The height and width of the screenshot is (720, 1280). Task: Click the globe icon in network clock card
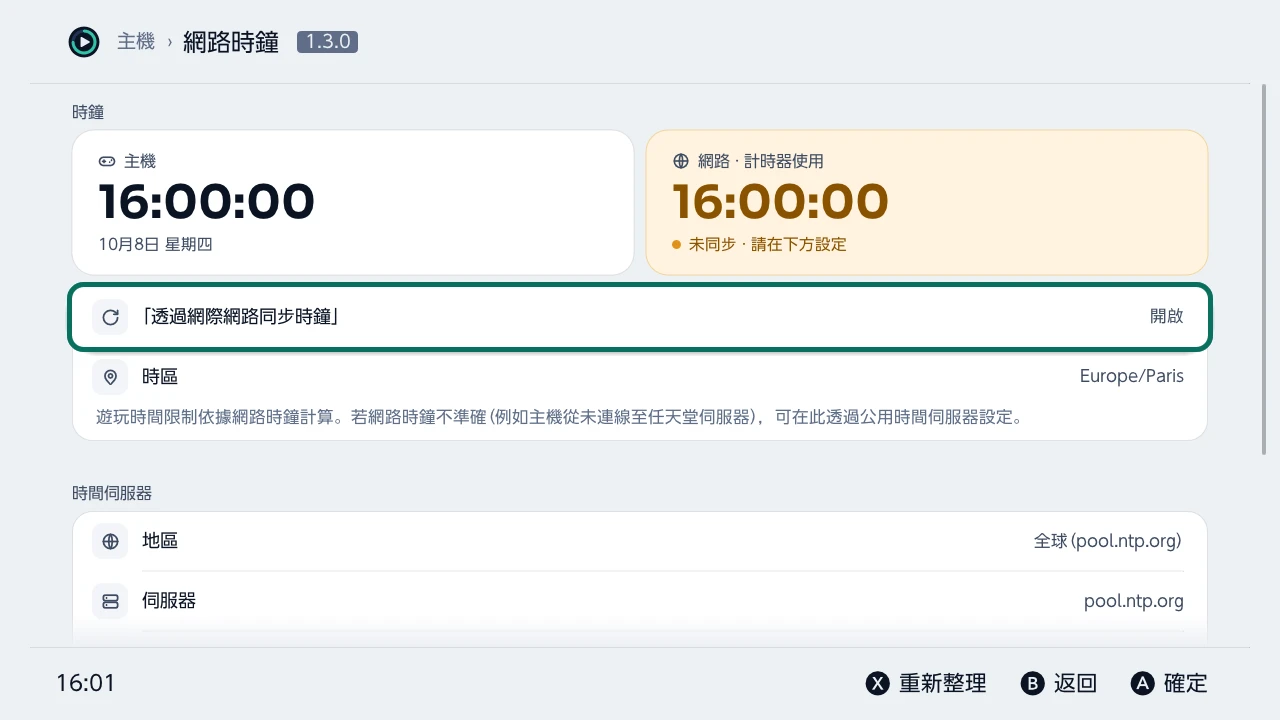[681, 161]
